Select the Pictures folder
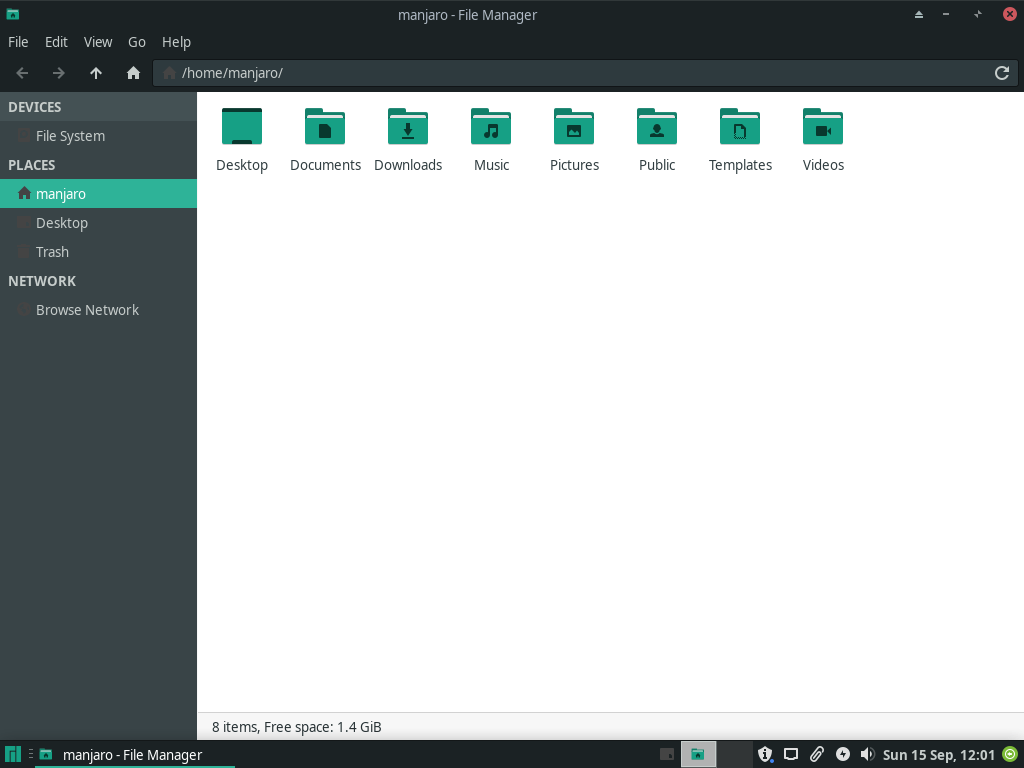Image resolution: width=1024 pixels, height=768 pixels. pos(574,126)
